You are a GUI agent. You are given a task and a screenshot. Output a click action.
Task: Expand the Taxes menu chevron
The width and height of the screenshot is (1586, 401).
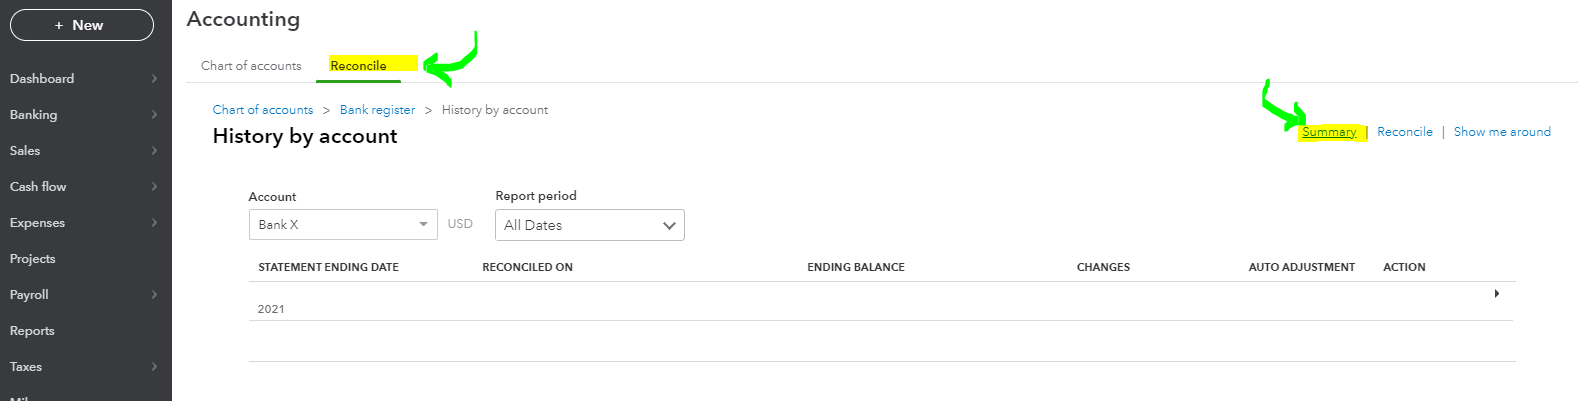[154, 367]
